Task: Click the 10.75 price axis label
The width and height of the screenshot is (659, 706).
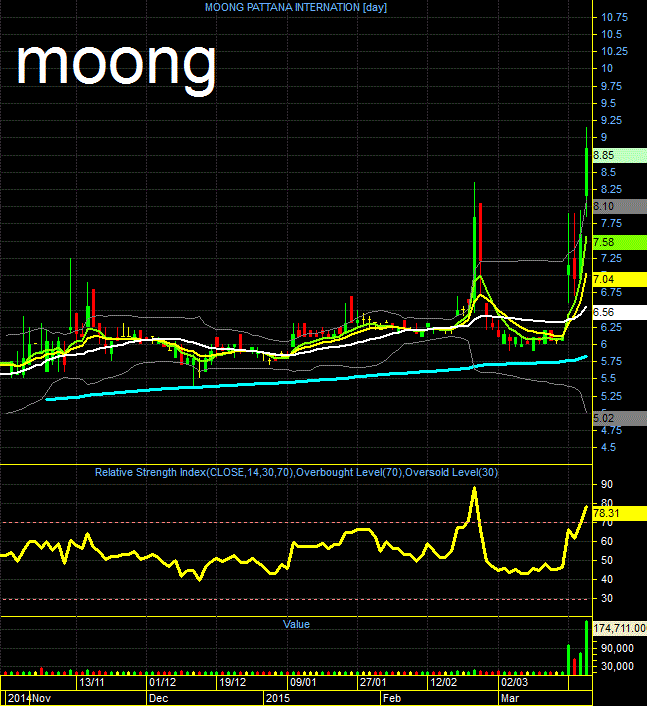Action: (x=614, y=18)
